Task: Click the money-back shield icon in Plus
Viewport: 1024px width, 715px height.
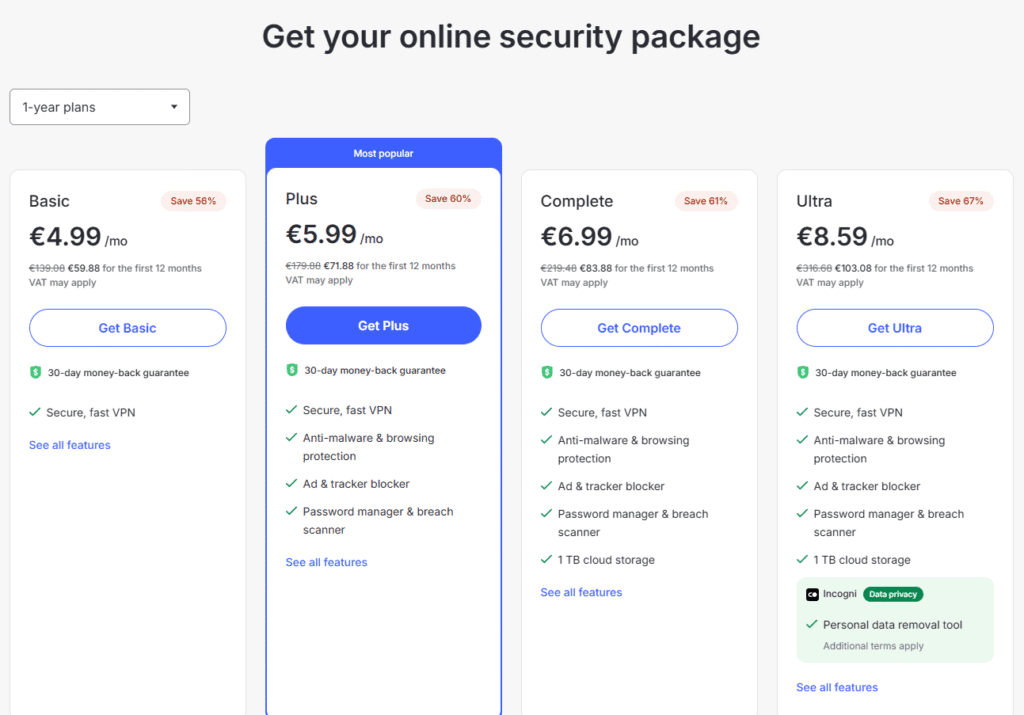Action: pos(292,370)
